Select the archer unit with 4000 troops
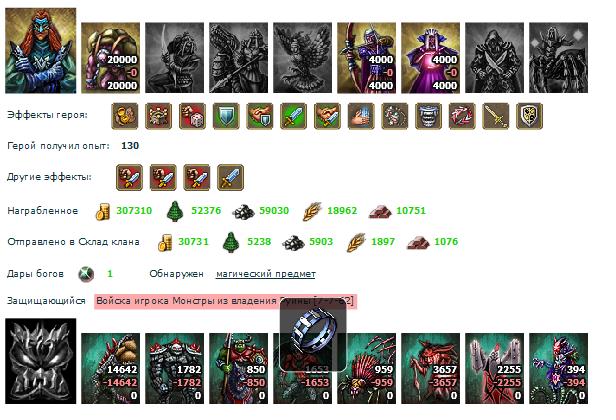 pos(367,58)
